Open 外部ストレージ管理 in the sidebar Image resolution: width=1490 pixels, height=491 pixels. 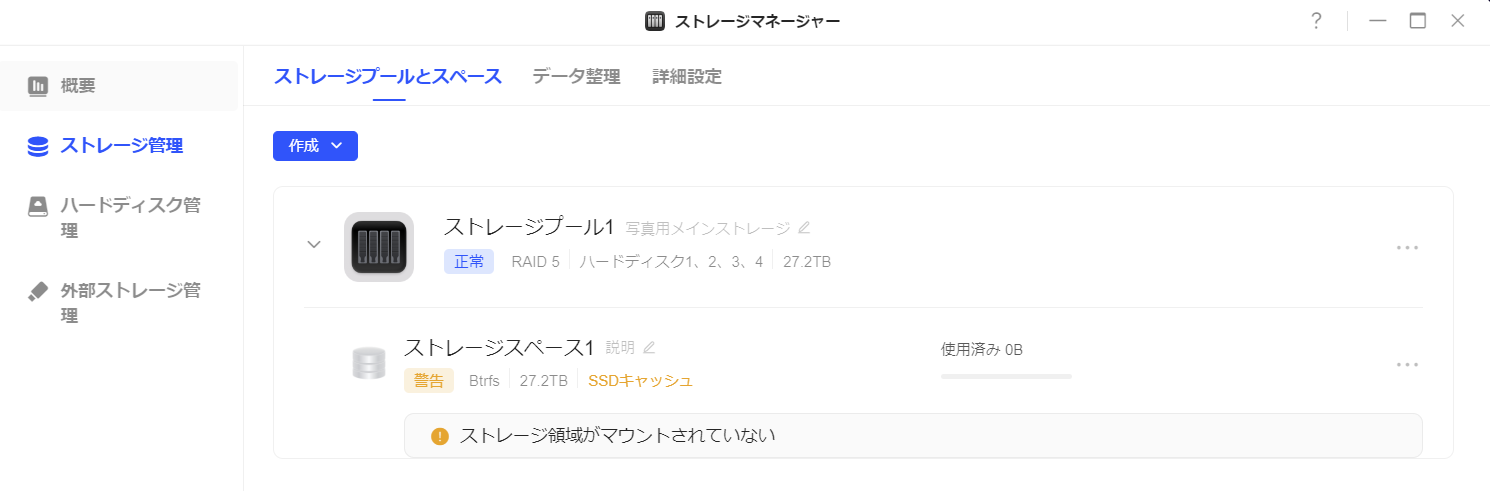pyautogui.click(x=120, y=303)
